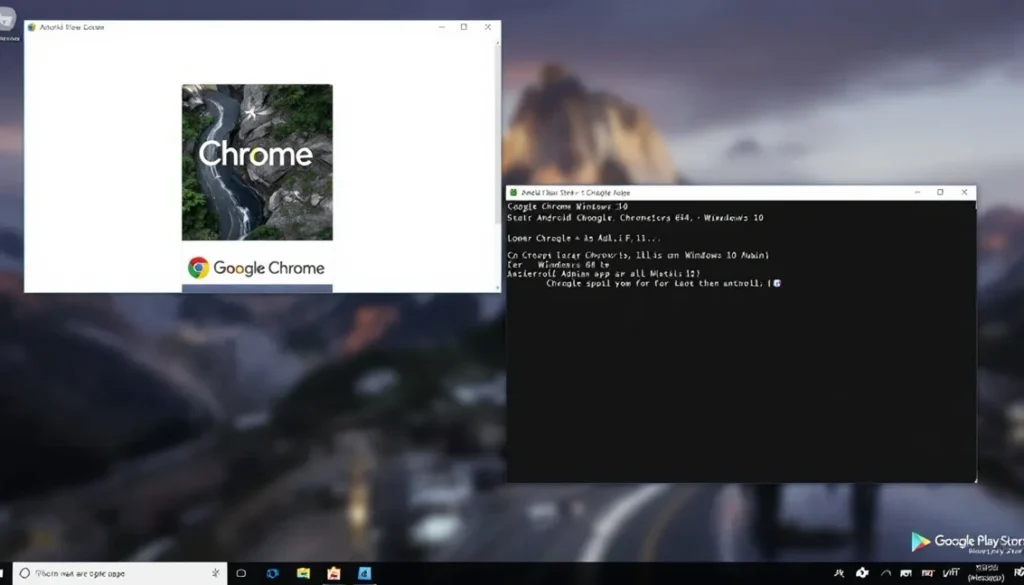Click the round Google Chrome logo

(x=199, y=268)
